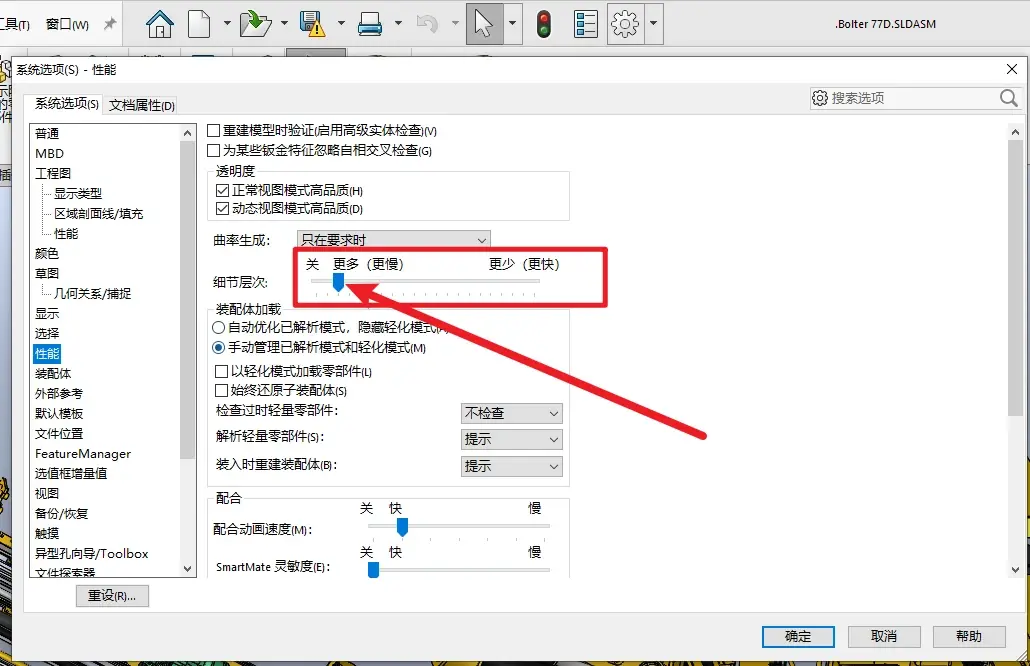Click the Open file folder icon
The image size is (1030, 666).
tap(256, 24)
